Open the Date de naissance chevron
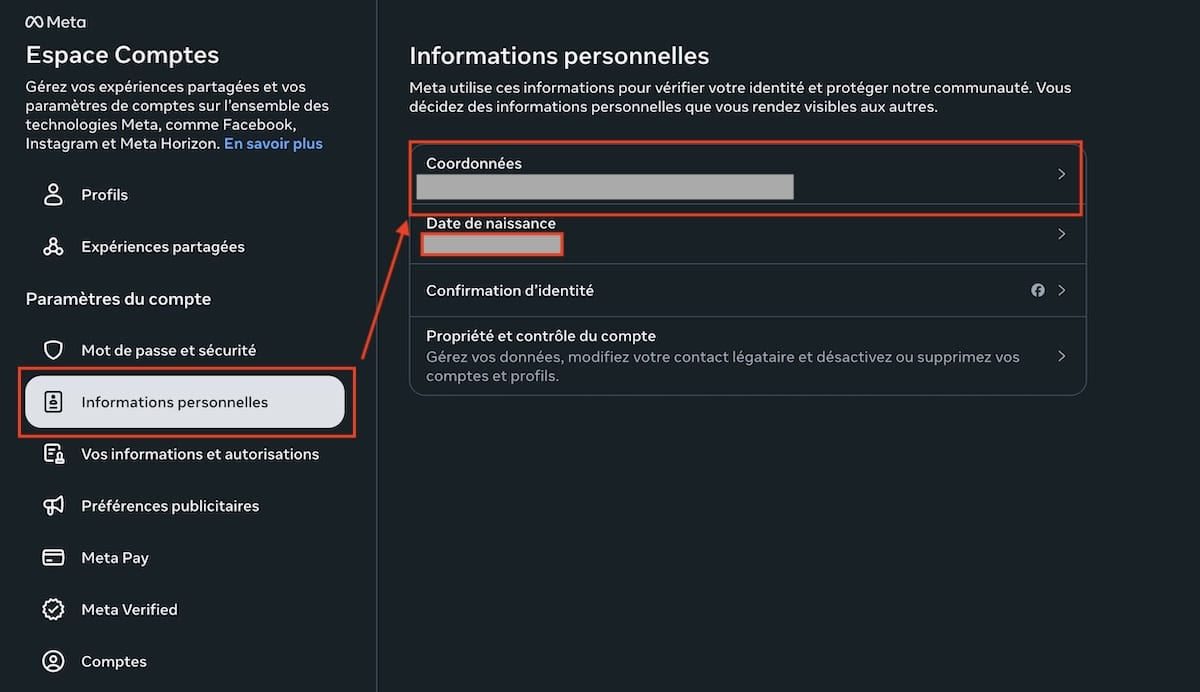This screenshot has width=1200, height=692. pos(1062,234)
